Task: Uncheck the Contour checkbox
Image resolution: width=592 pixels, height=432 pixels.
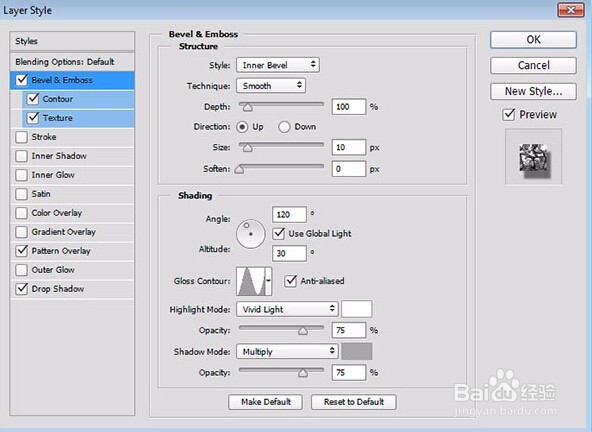Action: coord(33,99)
